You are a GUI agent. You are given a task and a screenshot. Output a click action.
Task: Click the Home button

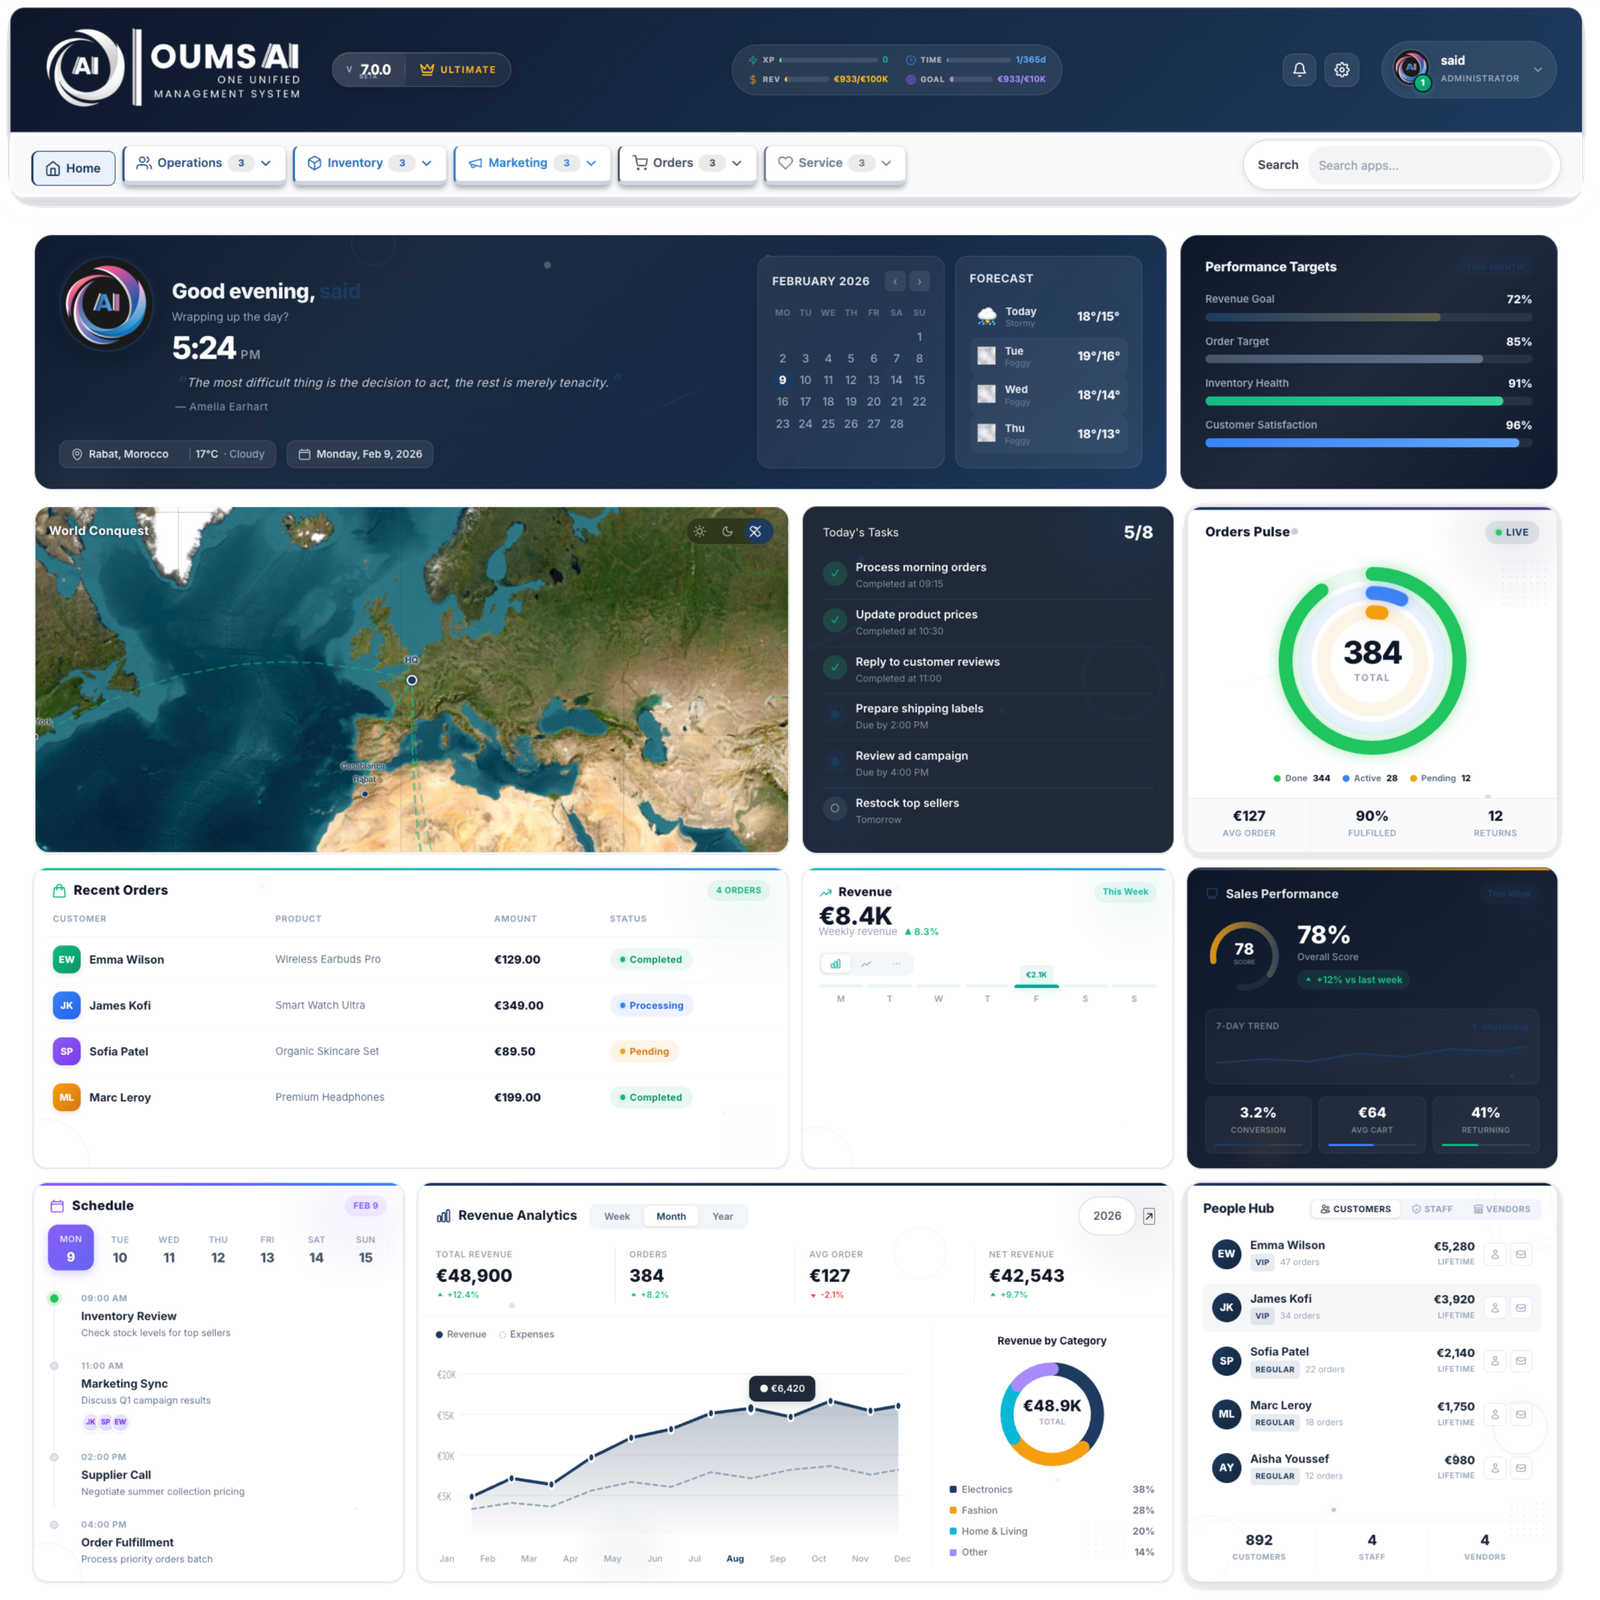click(x=74, y=168)
